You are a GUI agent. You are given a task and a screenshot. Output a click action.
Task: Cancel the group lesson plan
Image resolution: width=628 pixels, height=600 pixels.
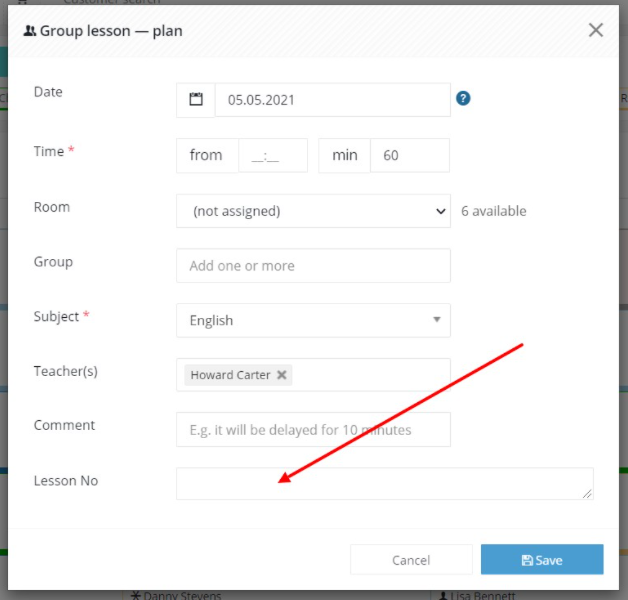pyautogui.click(x=411, y=560)
